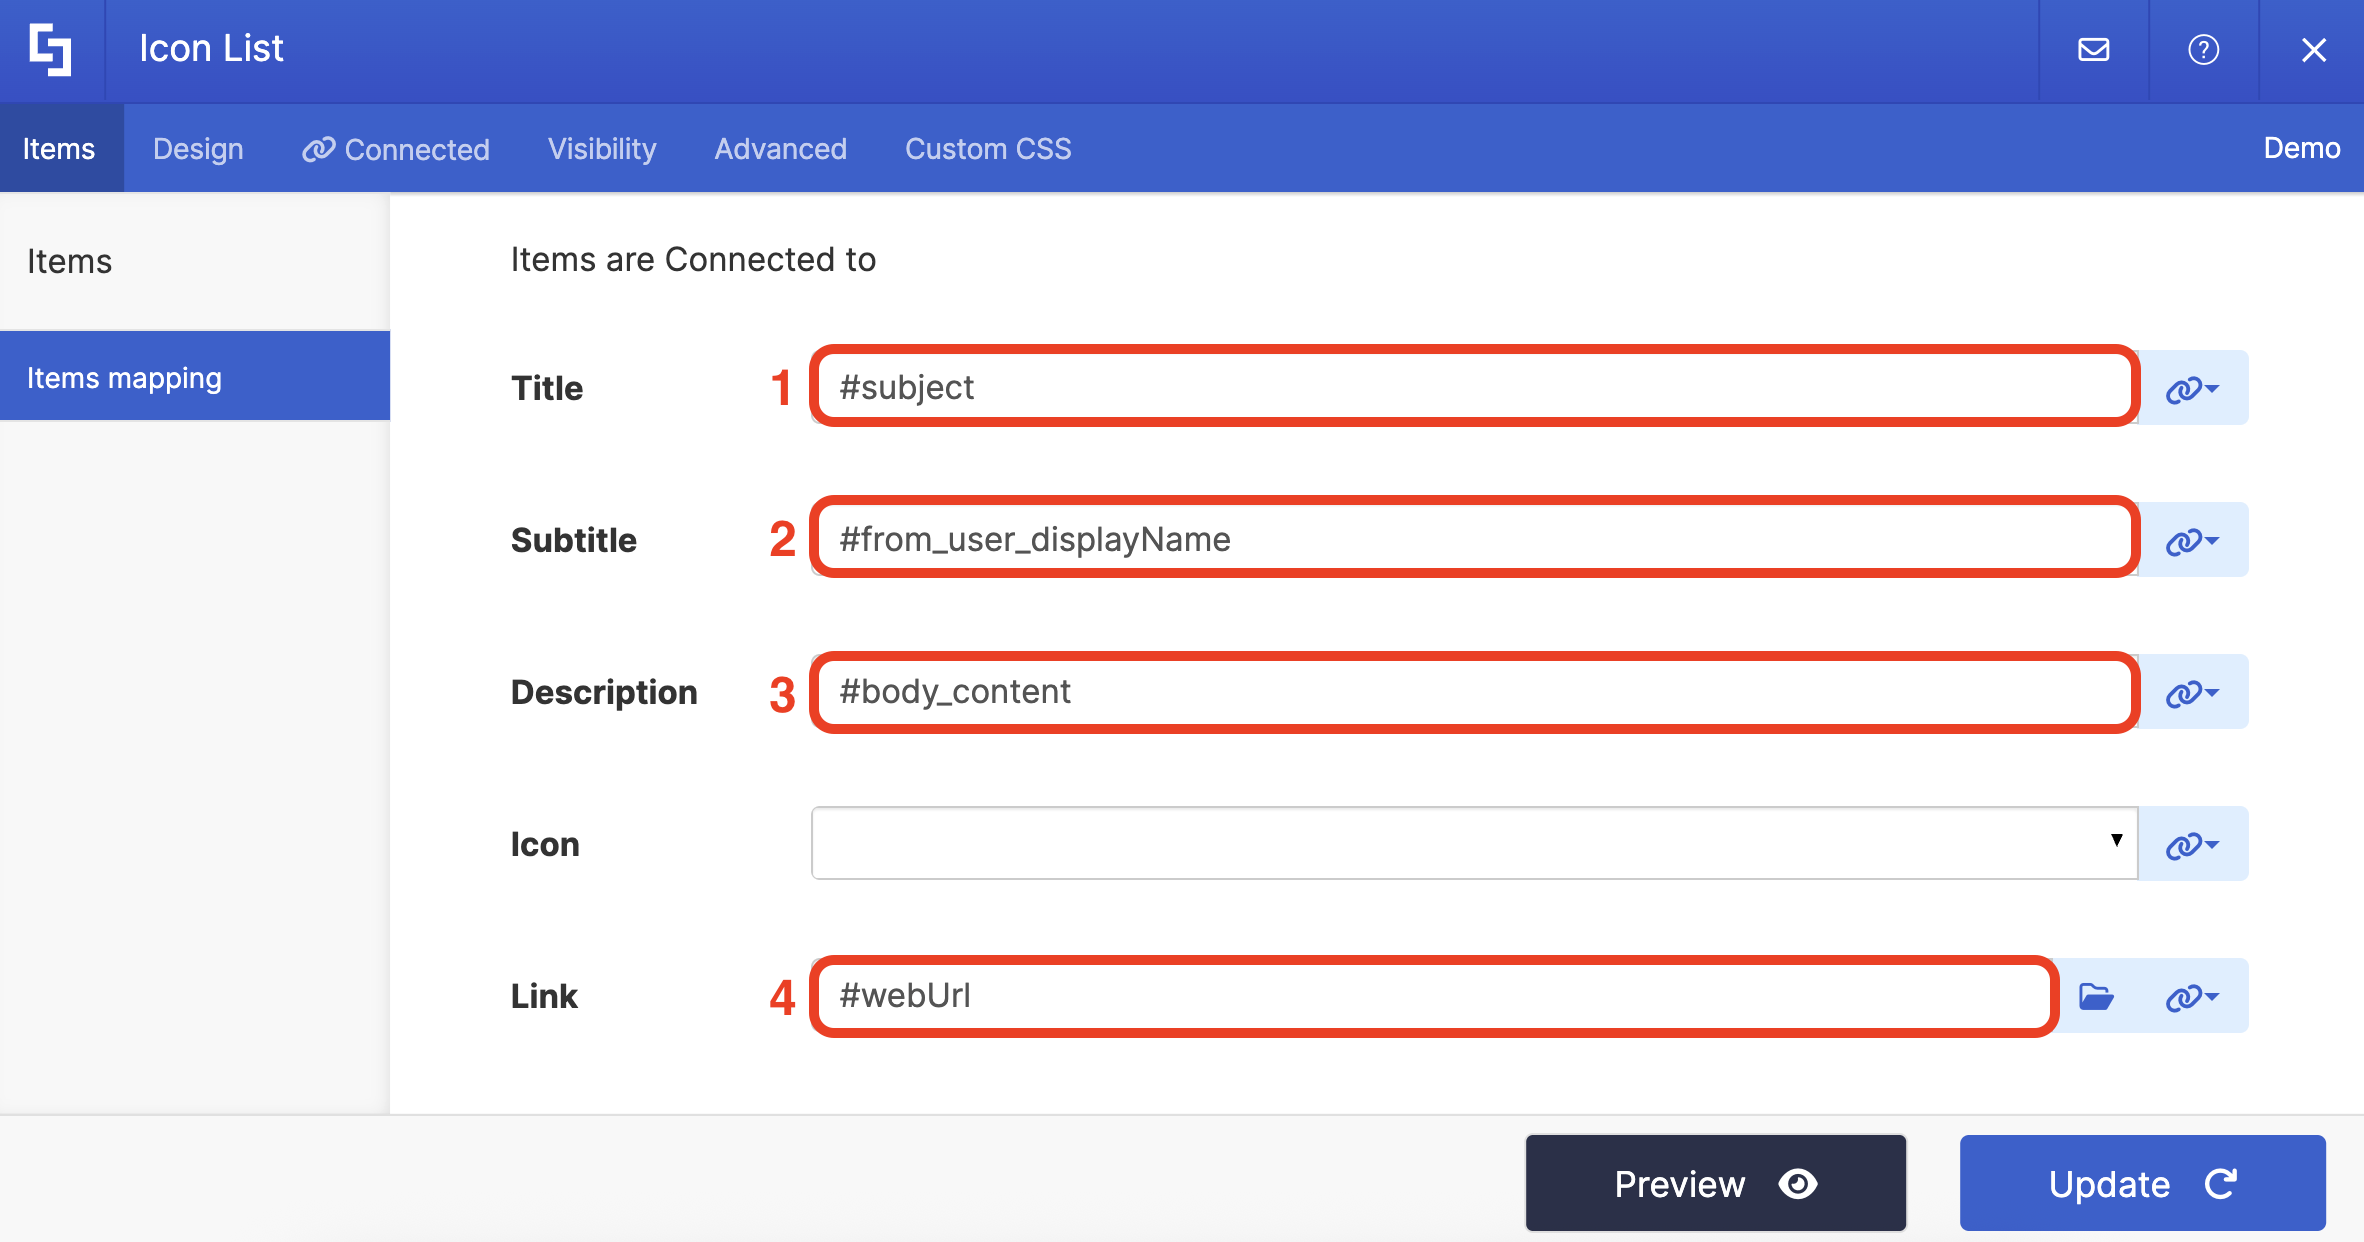Open connect link icon for Link field
The width and height of the screenshot is (2364, 1242).
pos(2192,996)
